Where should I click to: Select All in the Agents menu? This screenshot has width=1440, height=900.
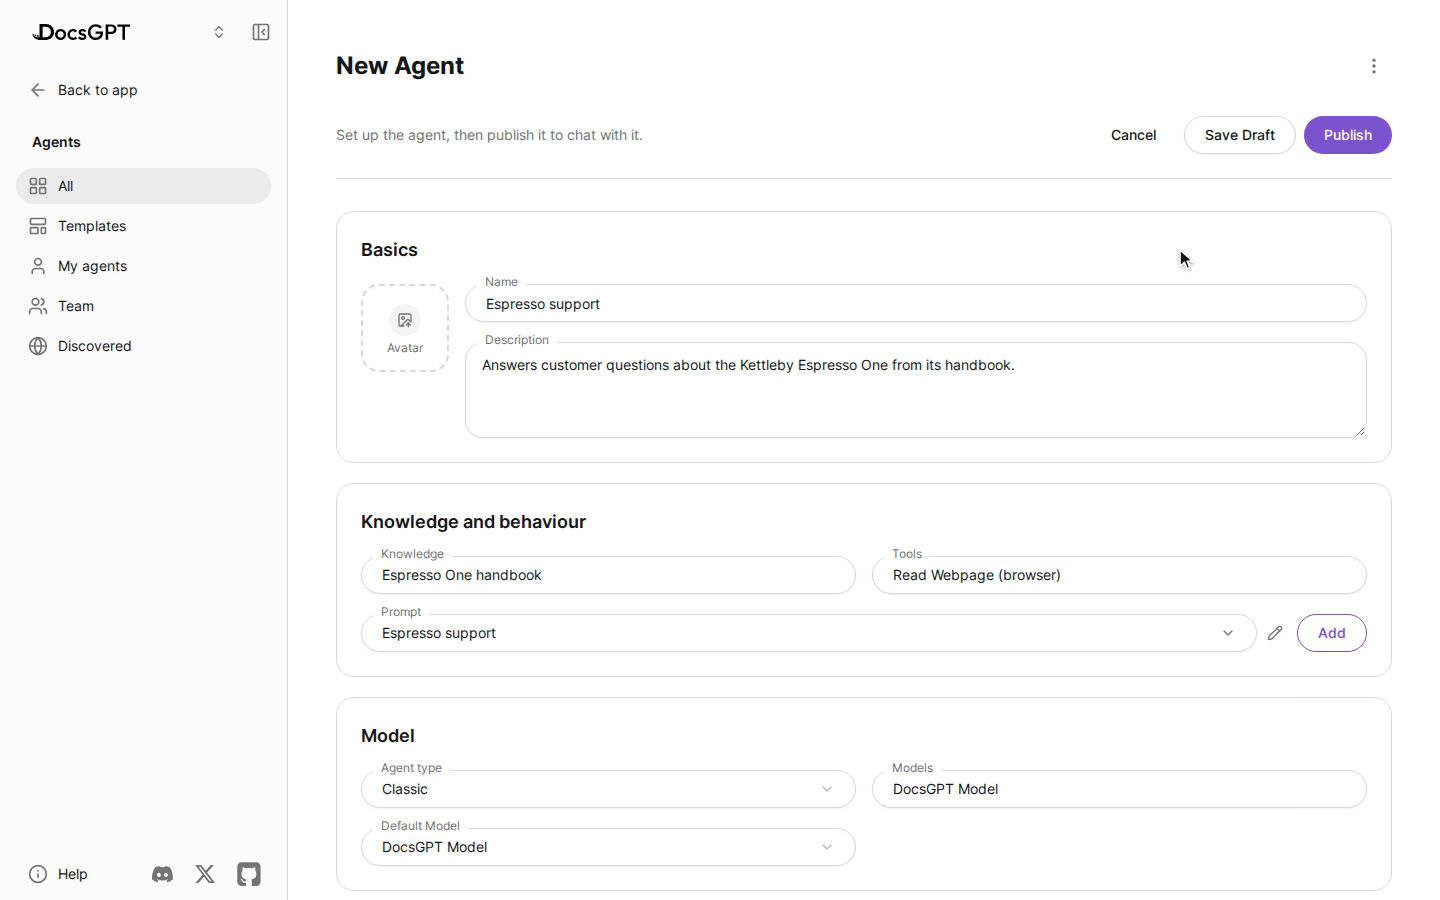(143, 186)
